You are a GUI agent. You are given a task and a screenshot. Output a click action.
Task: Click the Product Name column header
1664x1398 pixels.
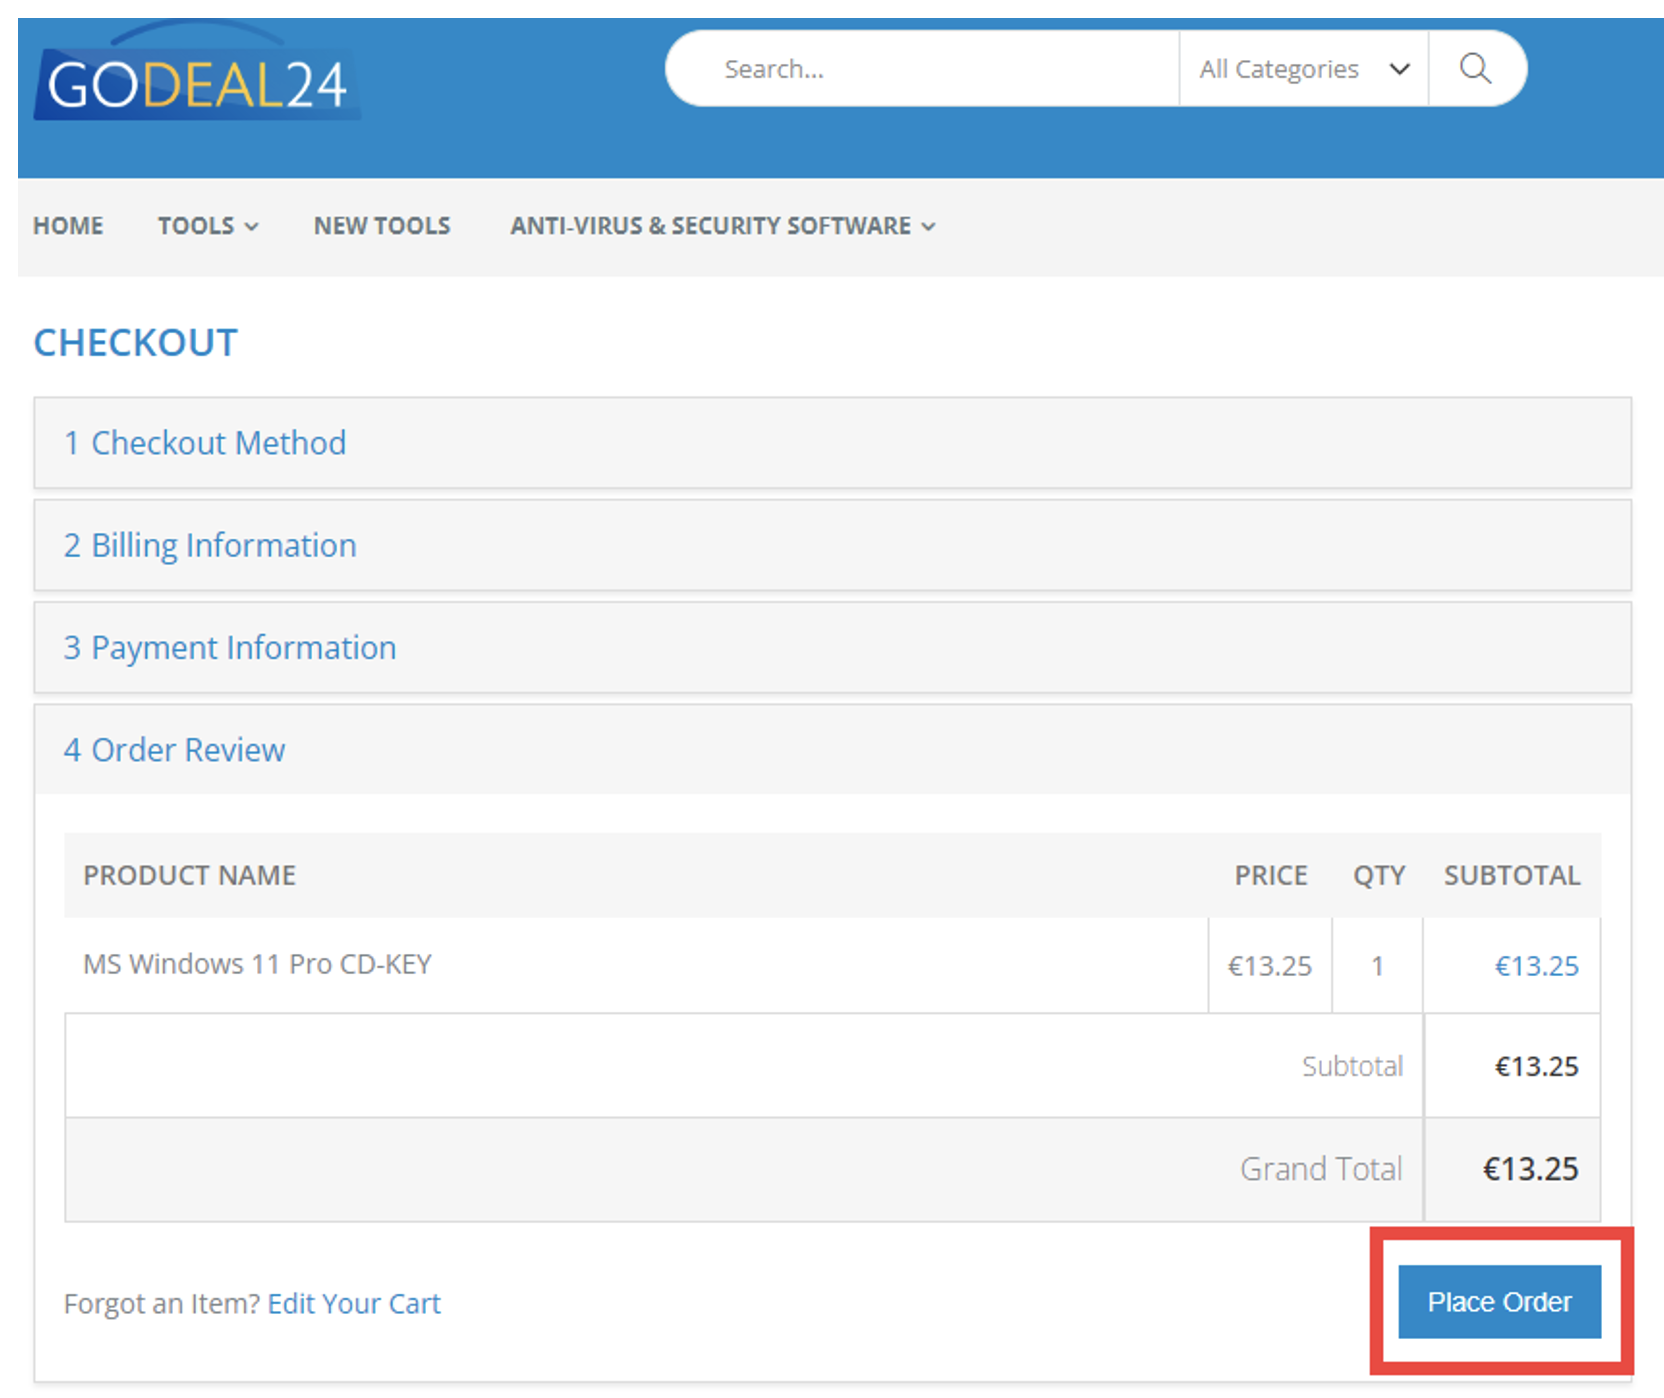(x=189, y=876)
